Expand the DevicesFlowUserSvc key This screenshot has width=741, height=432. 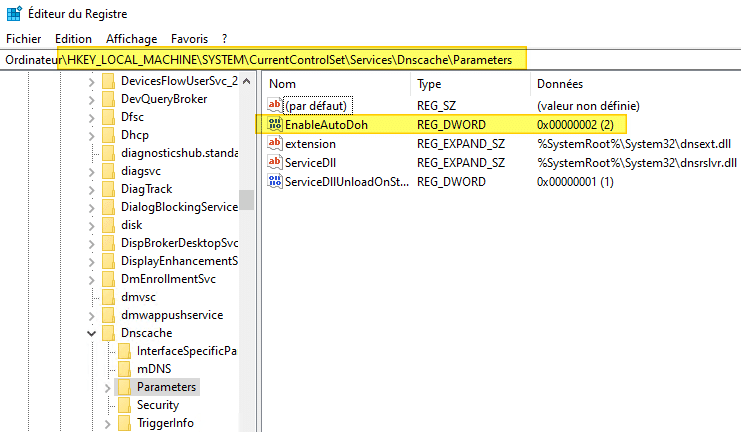point(92,82)
